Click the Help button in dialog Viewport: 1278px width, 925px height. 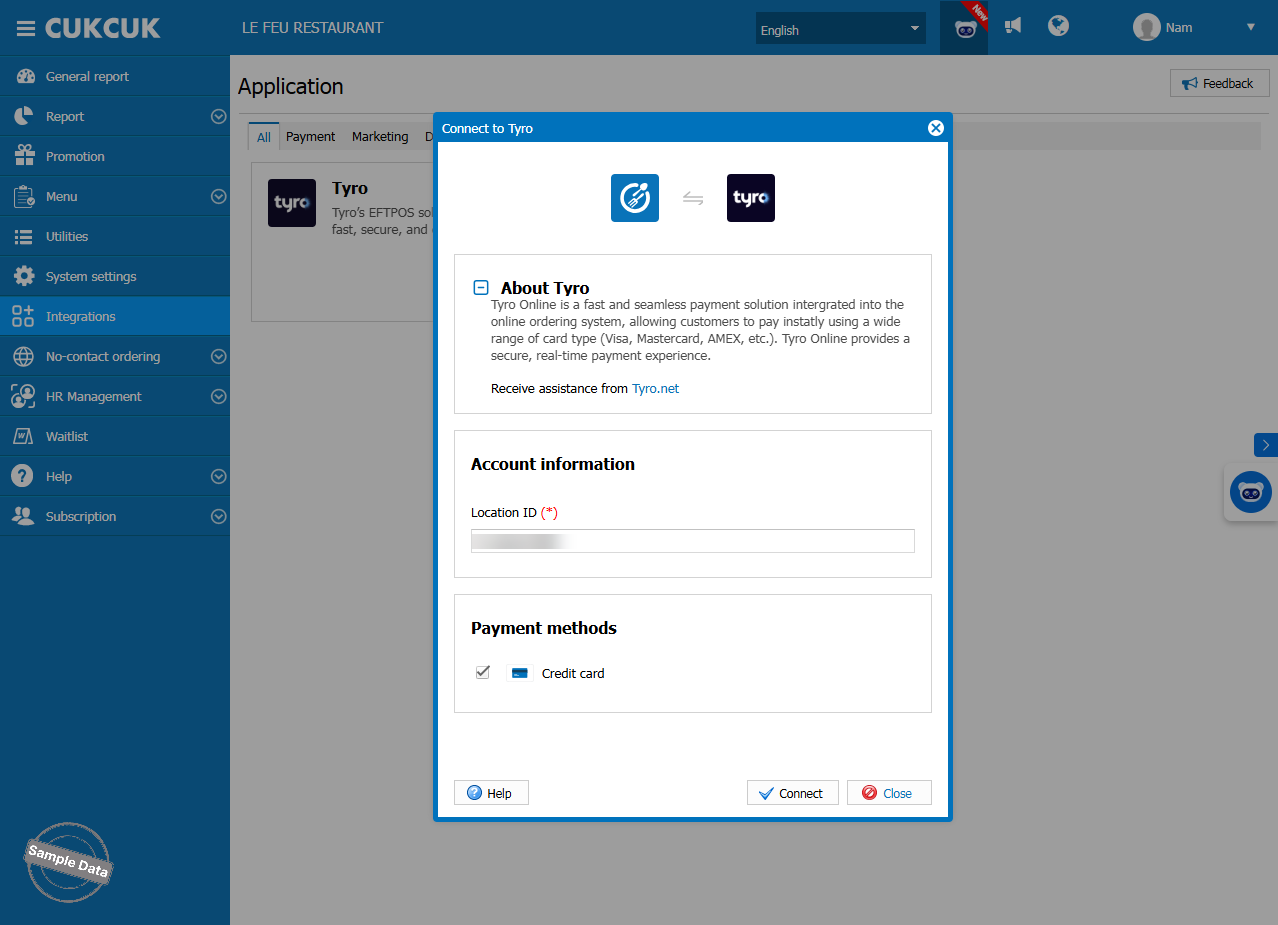[491, 793]
